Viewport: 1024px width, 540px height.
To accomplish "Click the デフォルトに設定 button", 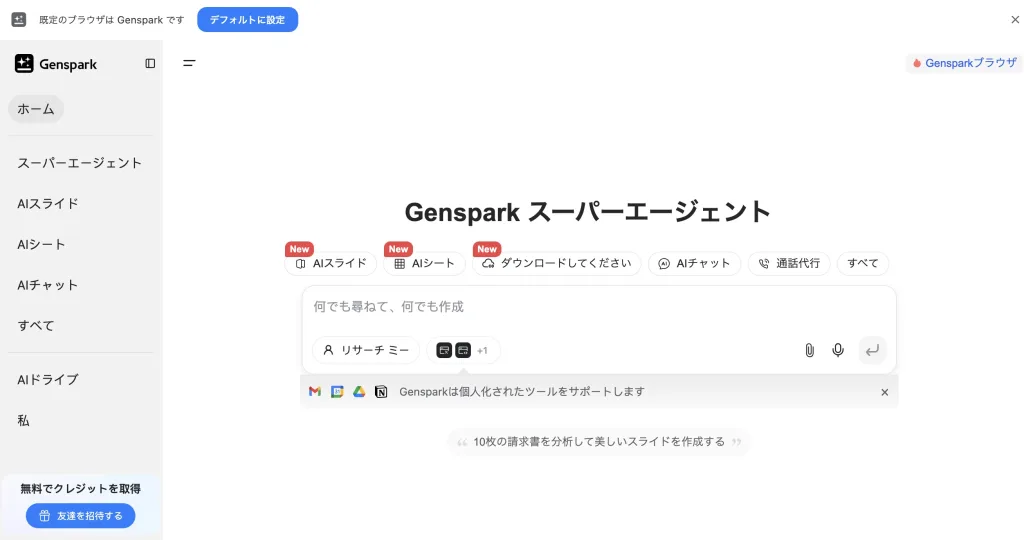I will pyautogui.click(x=248, y=20).
